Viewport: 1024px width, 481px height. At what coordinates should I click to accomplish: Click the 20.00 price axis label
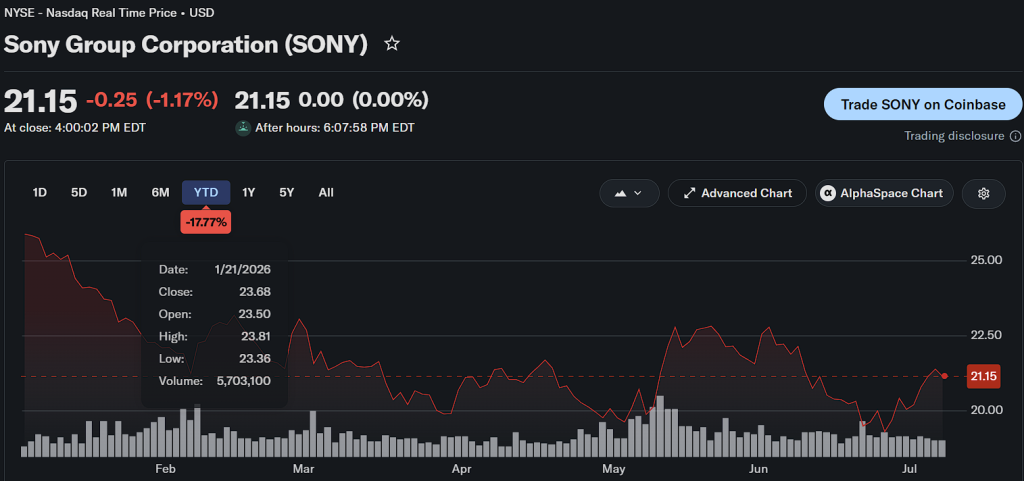pos(985,410)
